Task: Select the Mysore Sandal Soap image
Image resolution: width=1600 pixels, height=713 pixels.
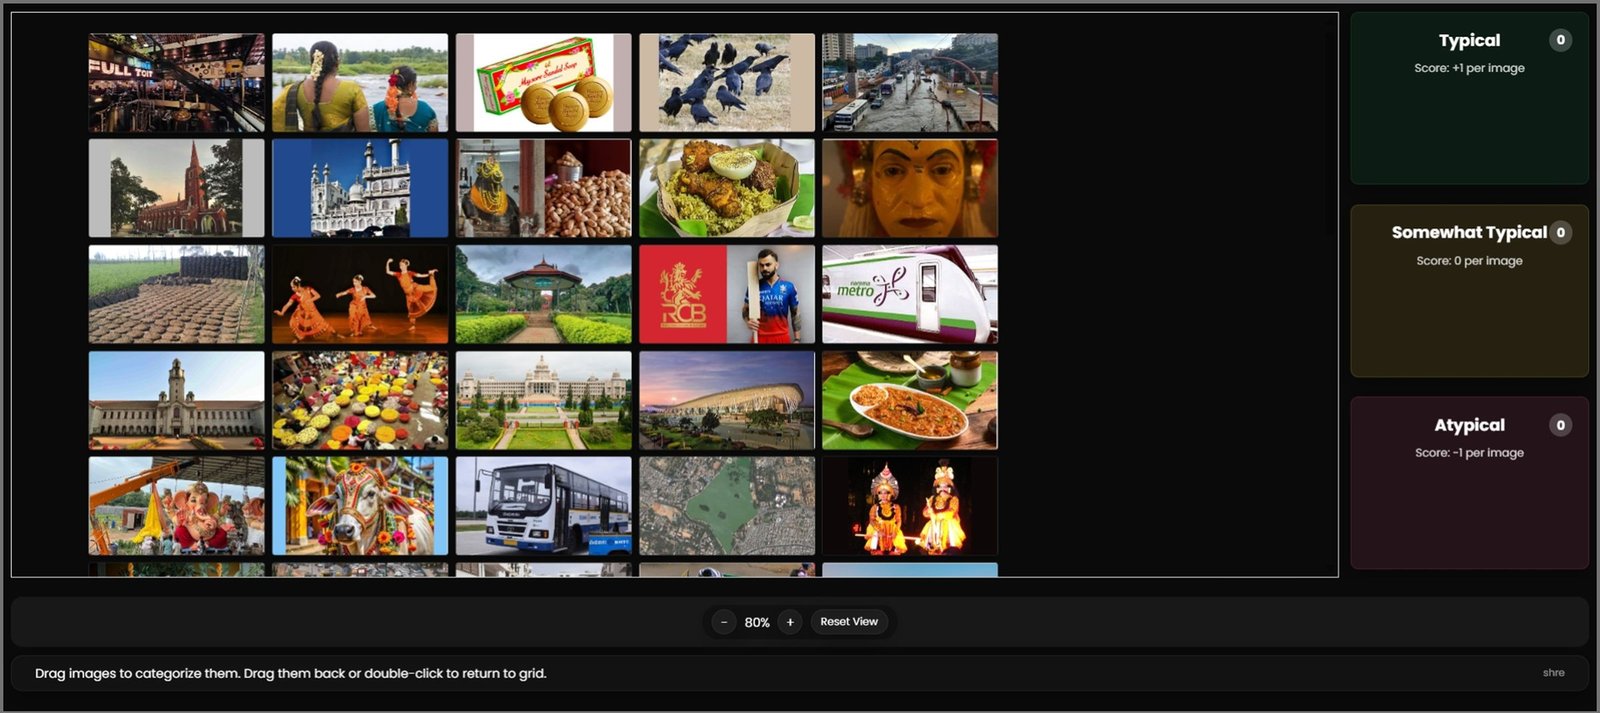Action: (543, 83)
